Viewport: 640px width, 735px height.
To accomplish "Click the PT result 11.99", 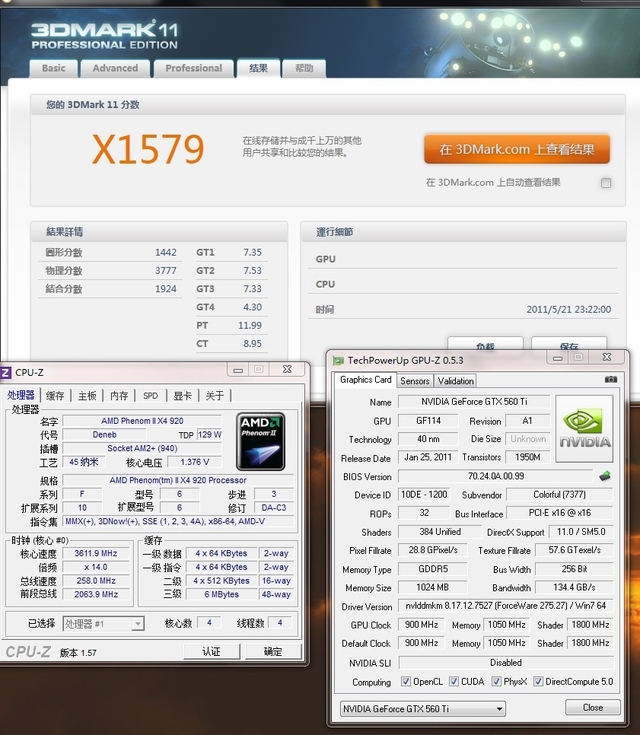I will point(250,326).
